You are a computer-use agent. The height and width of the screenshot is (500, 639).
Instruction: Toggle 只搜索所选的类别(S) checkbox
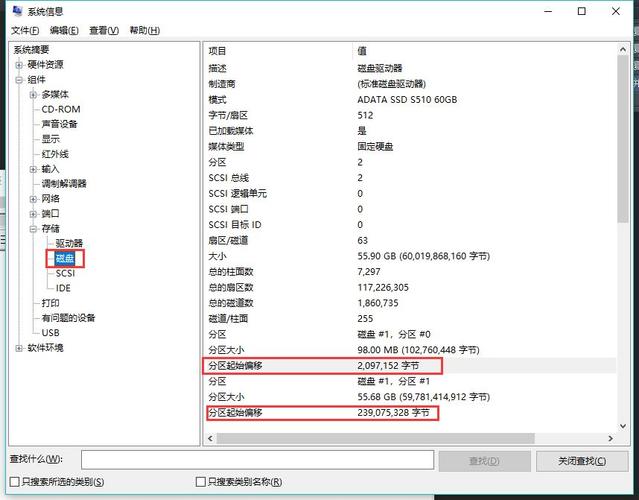coord(15,482)
